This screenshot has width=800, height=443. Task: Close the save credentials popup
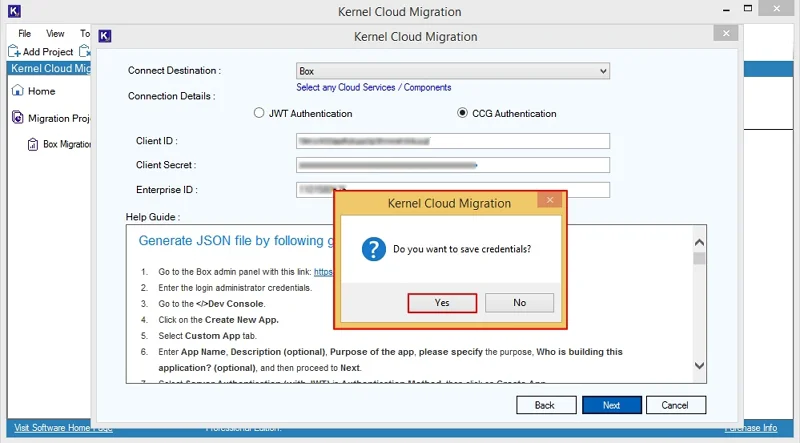pyautogui.click(x=549, y=200)
